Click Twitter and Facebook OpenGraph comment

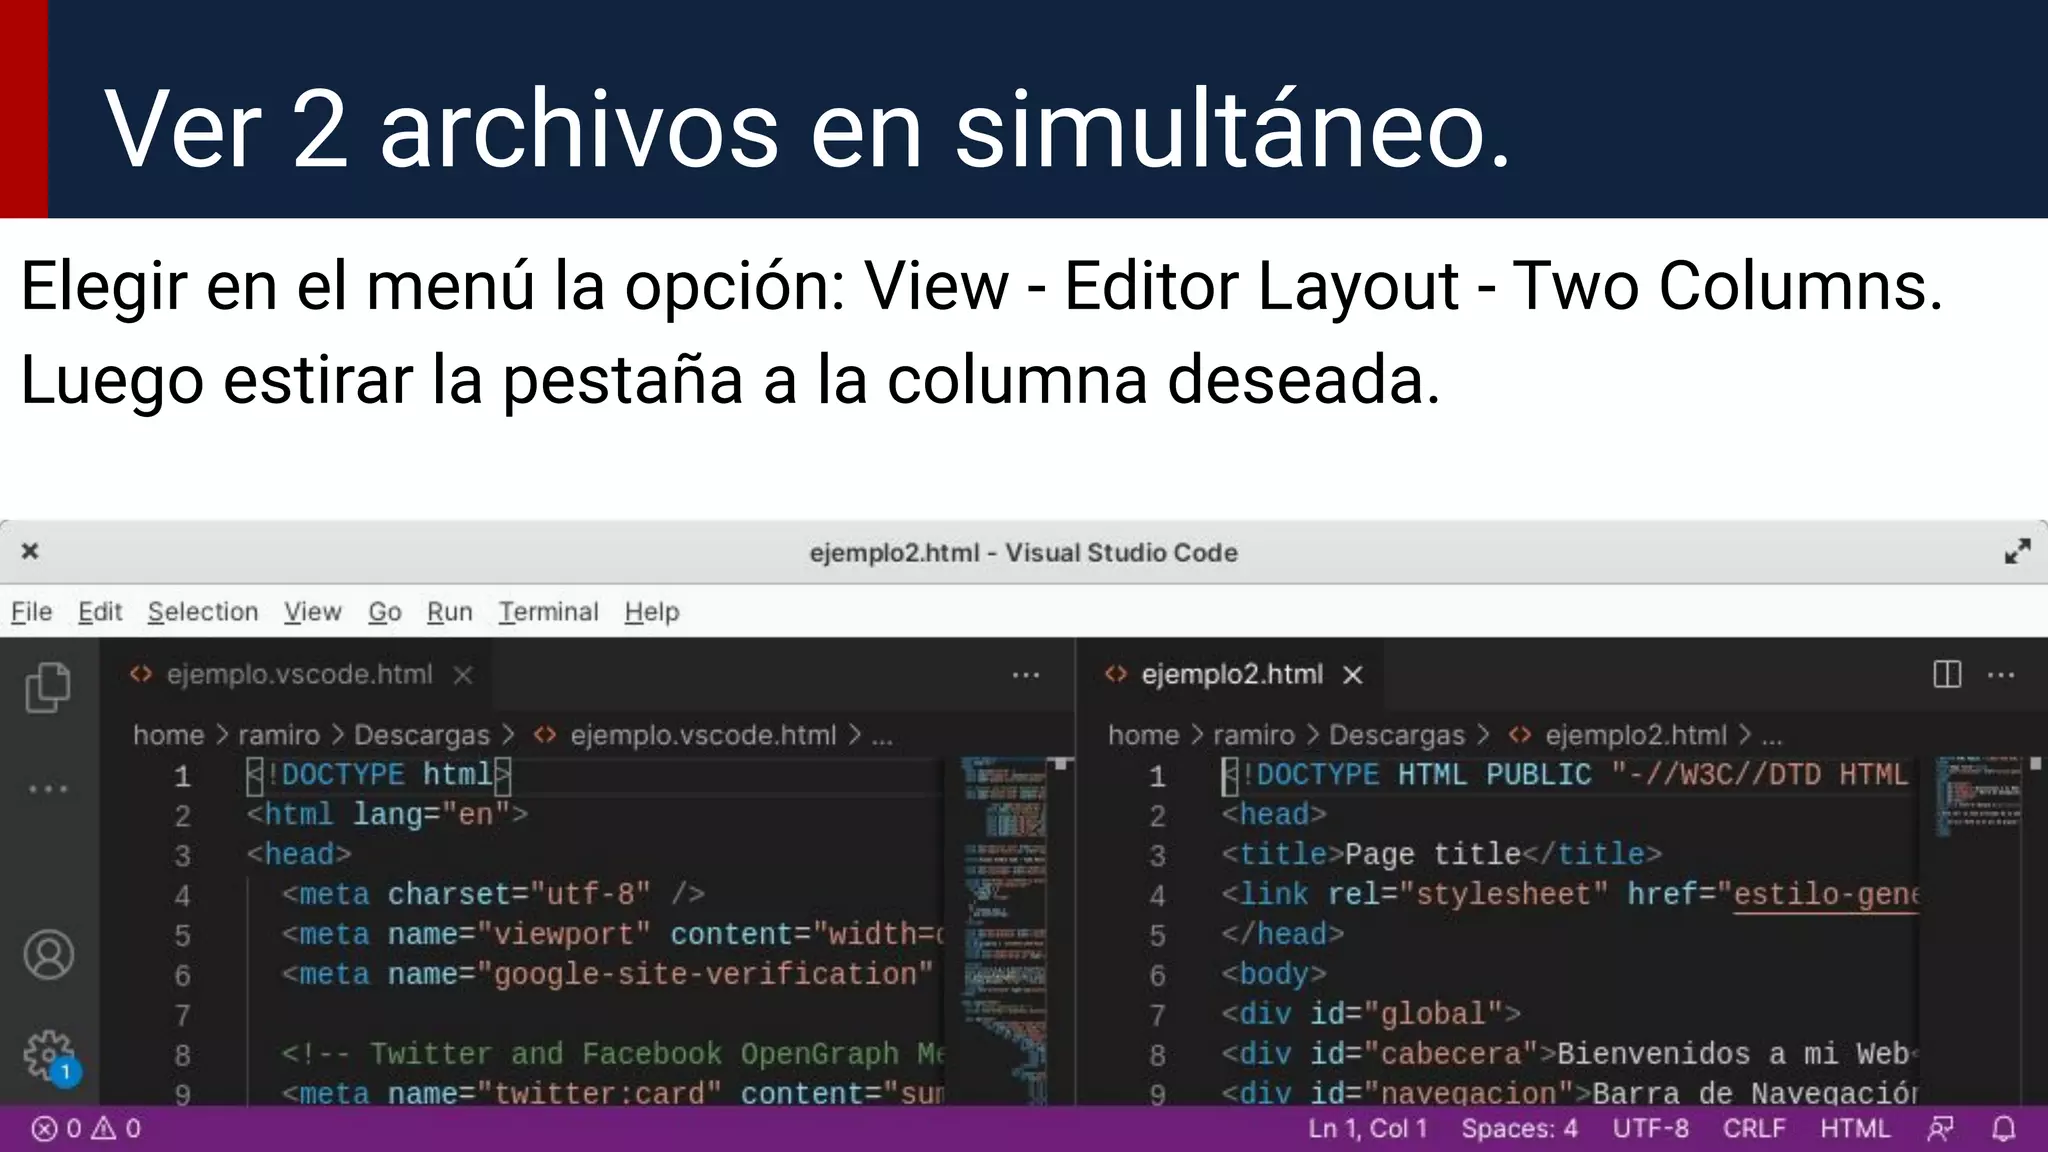(613, 1055)
